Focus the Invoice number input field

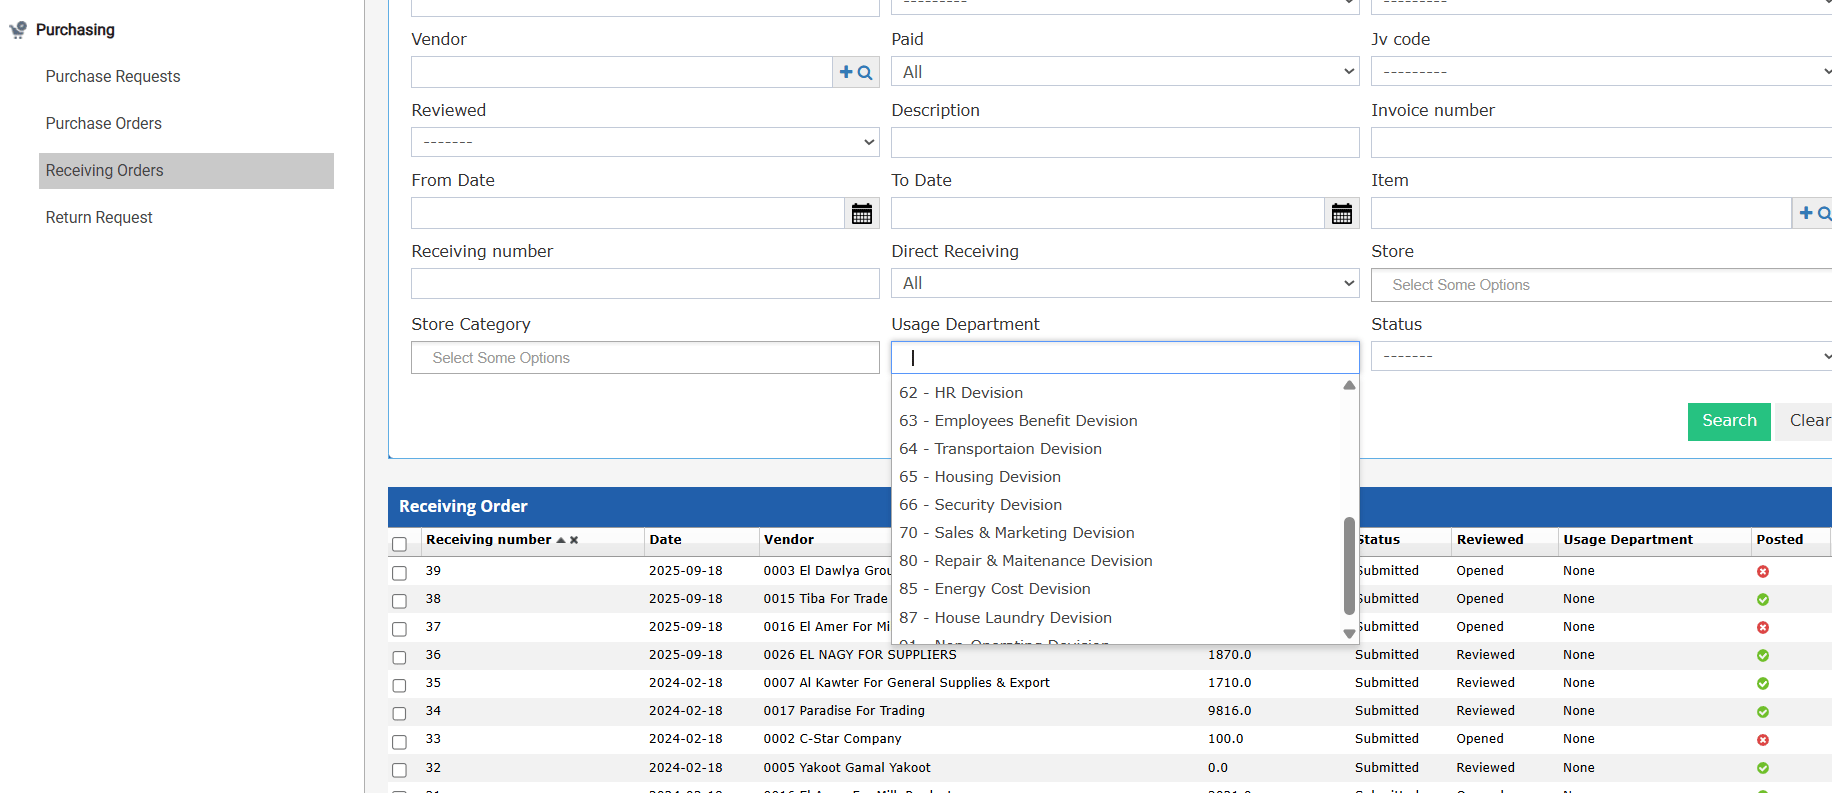click(x=1601, y=142)
